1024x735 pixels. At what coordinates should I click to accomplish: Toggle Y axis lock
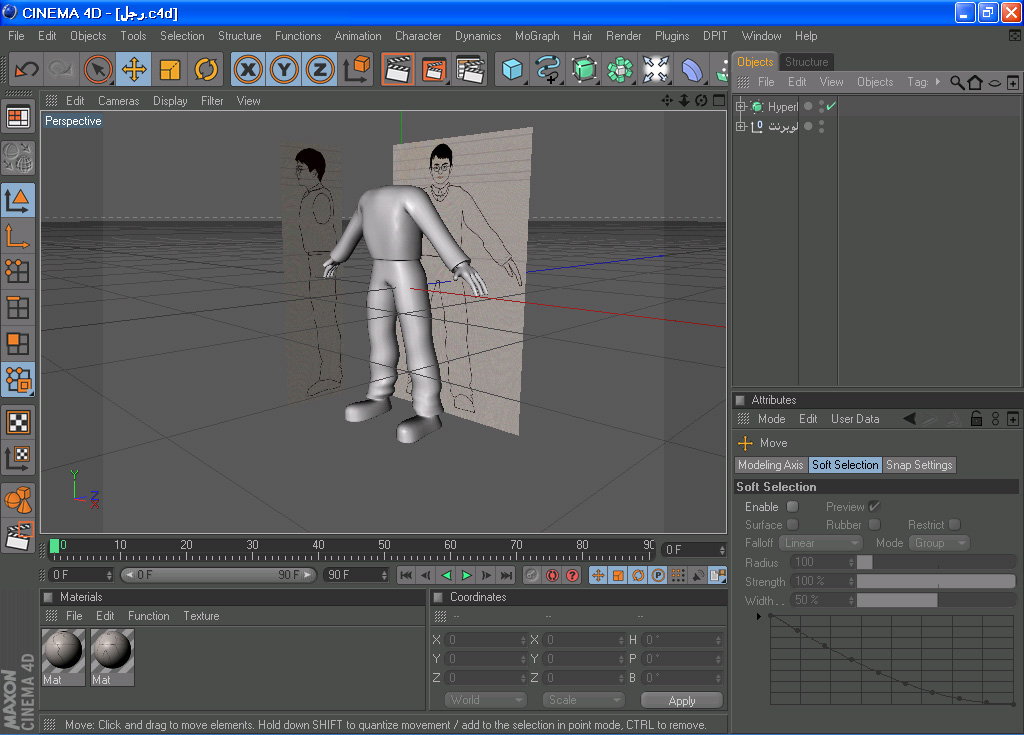click(x=284, y=69)
